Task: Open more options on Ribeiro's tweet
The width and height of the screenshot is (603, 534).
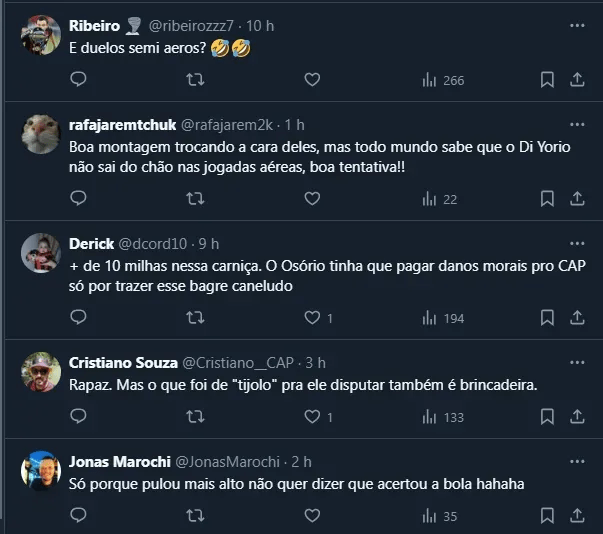Action: pos(576,25)
